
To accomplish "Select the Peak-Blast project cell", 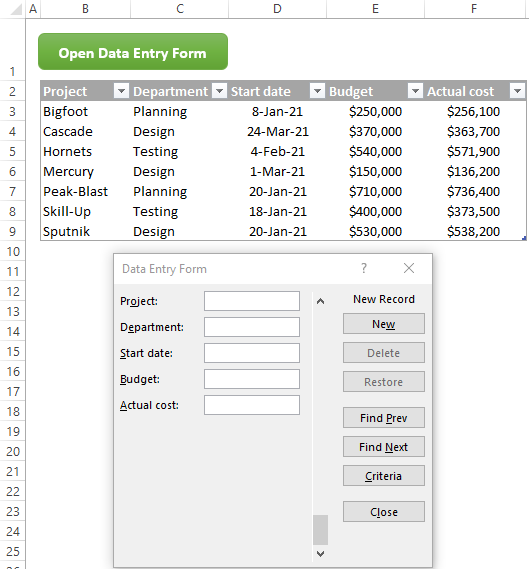I will coord(85,191).
